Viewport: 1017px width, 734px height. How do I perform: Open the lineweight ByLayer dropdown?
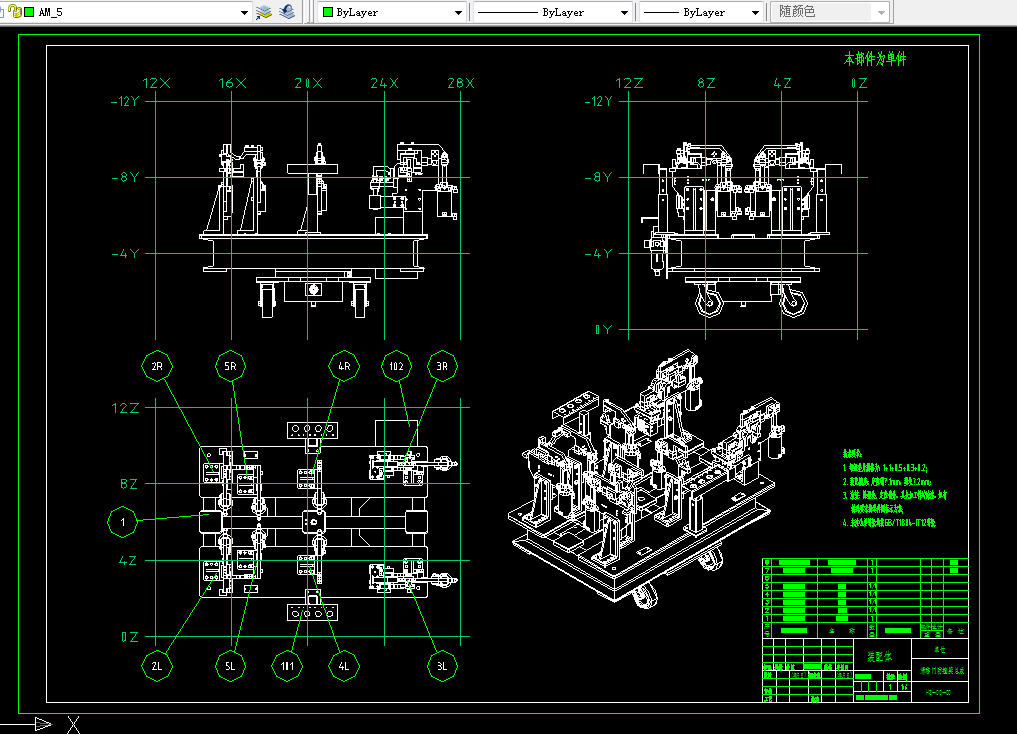click(755, 12)
